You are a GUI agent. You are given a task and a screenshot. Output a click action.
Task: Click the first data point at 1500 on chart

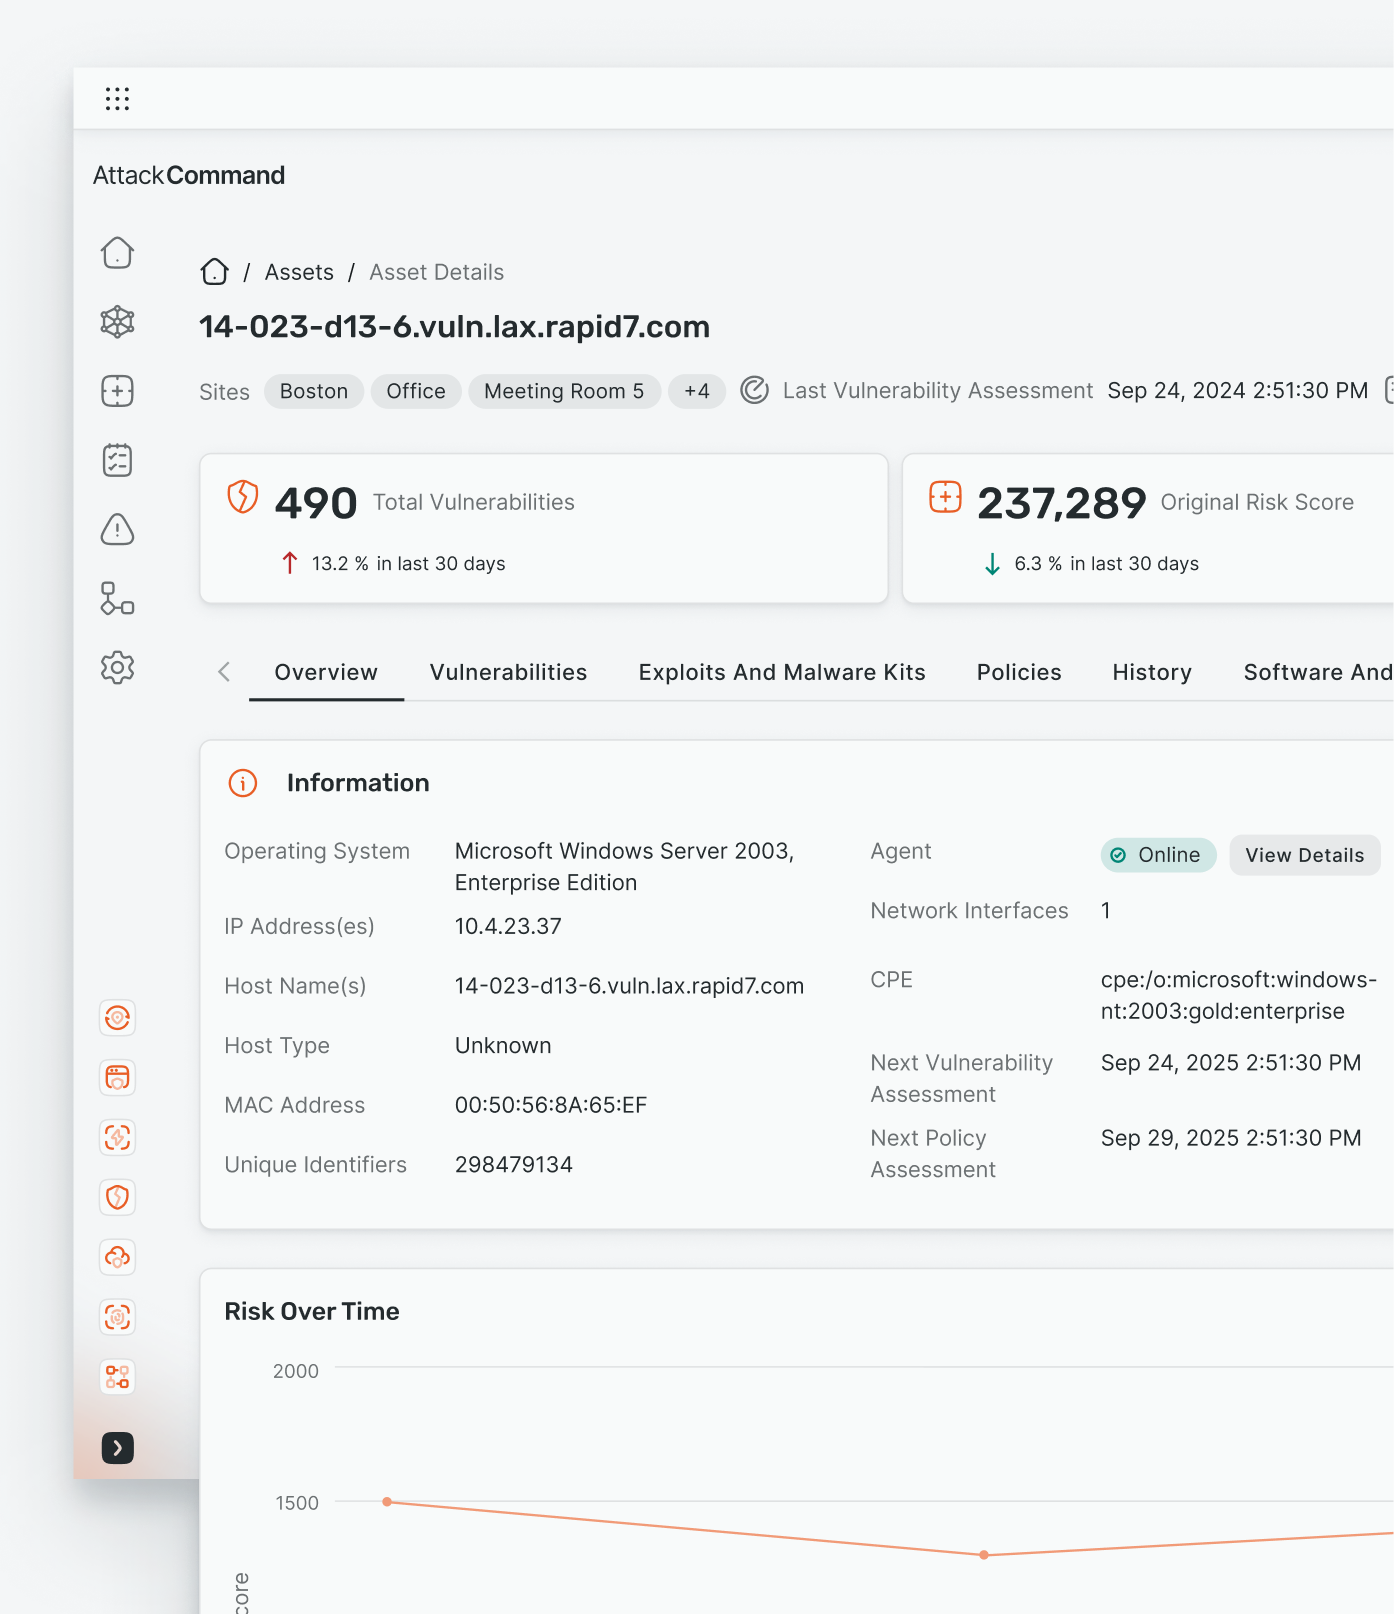[387, 1502]
